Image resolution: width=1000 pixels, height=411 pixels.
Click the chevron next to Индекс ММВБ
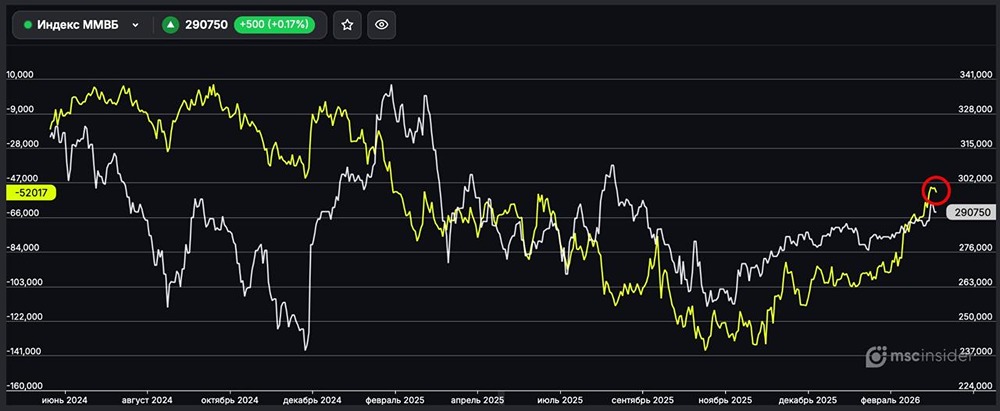(135, 25)
